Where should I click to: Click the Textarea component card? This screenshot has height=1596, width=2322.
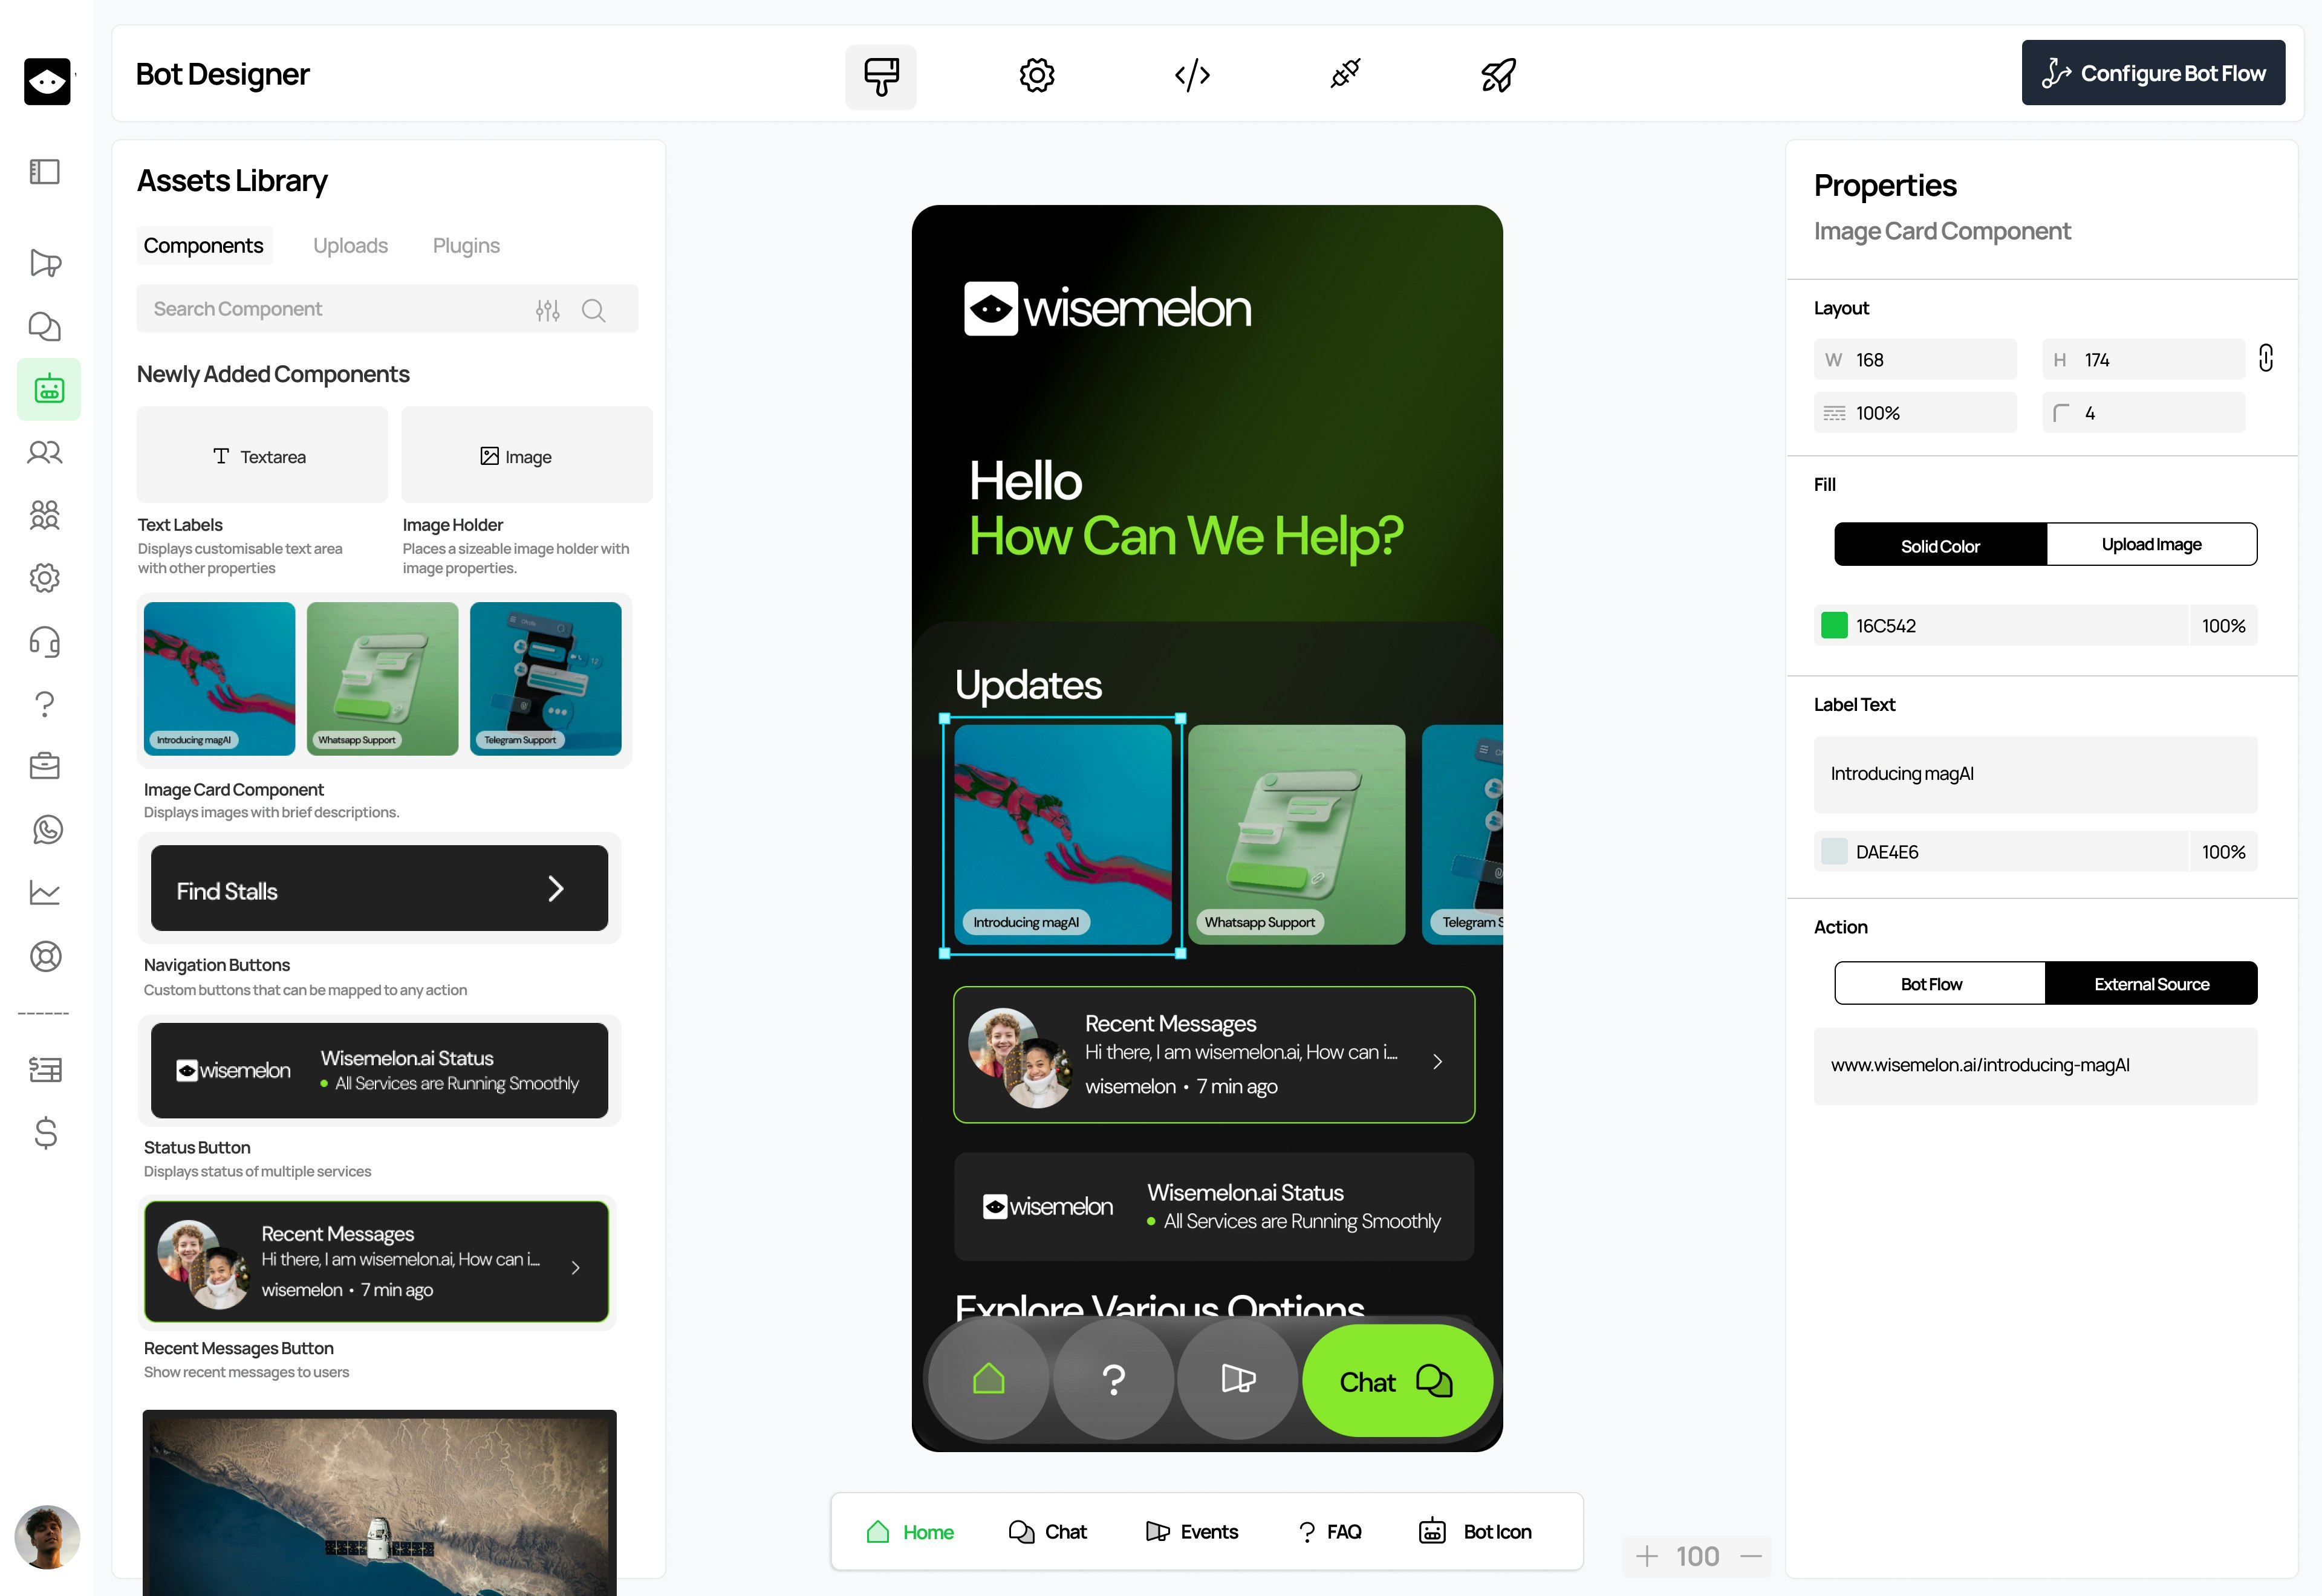click(262, 455)
